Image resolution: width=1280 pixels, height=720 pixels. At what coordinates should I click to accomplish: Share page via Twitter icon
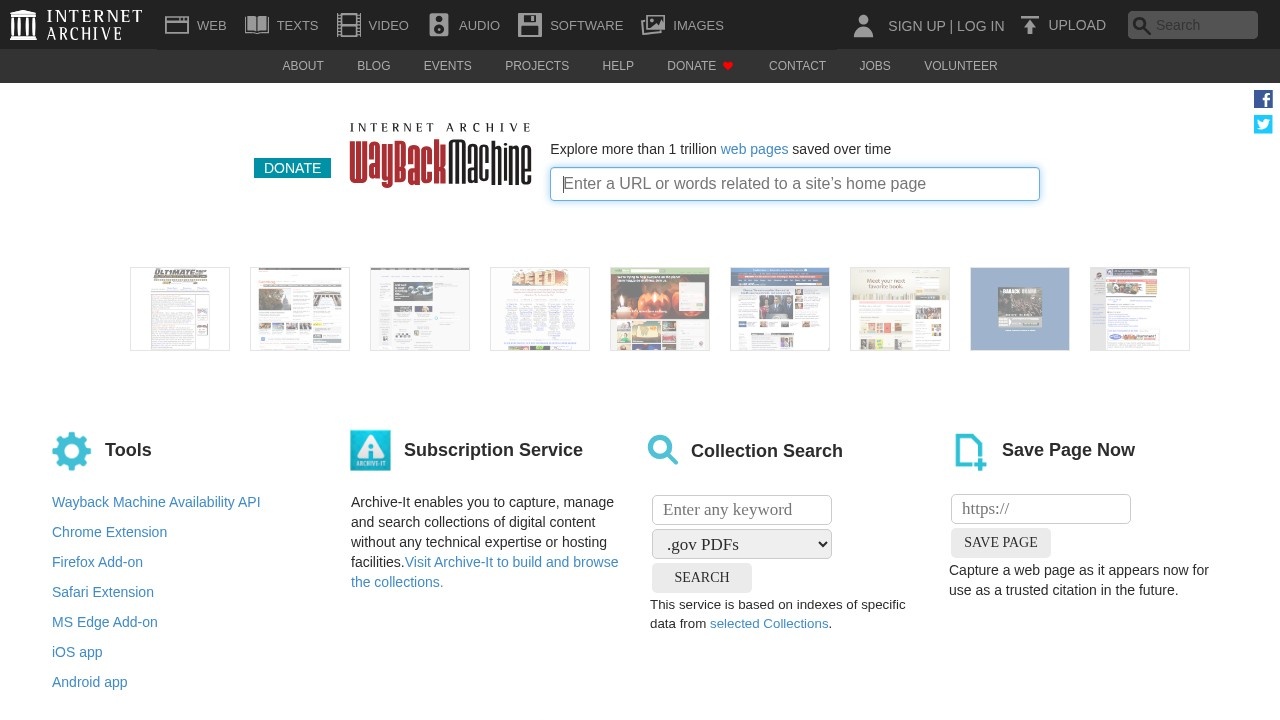(x=1263, y=124)
